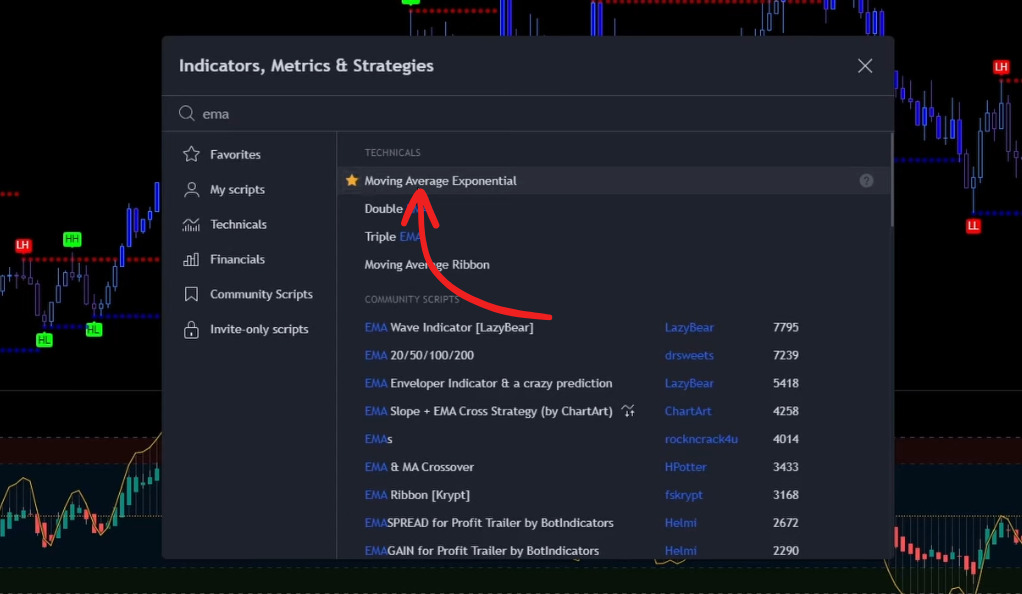The width and height of the screenshot is (1022, 594).
Task: Click the 7239 likes count
Action: pos(785,355)
